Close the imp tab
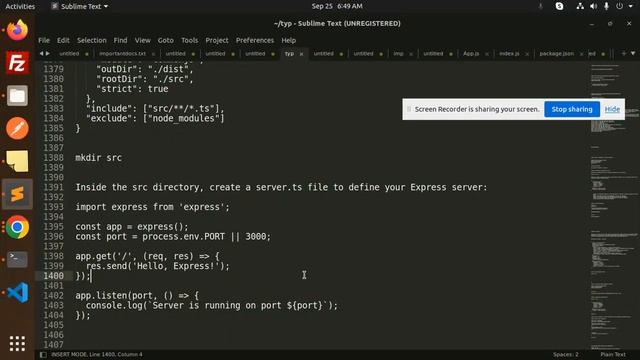This screenshot has height=360, width=640. point(411,54)
